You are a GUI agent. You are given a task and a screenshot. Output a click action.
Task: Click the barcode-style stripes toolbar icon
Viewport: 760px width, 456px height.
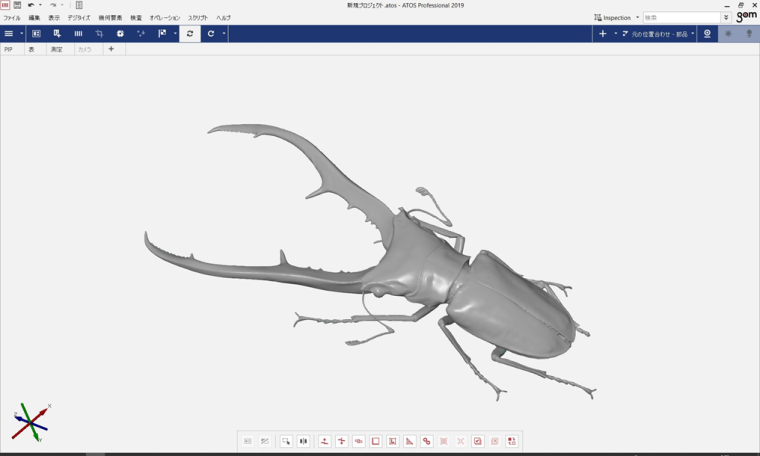point(78,34)
